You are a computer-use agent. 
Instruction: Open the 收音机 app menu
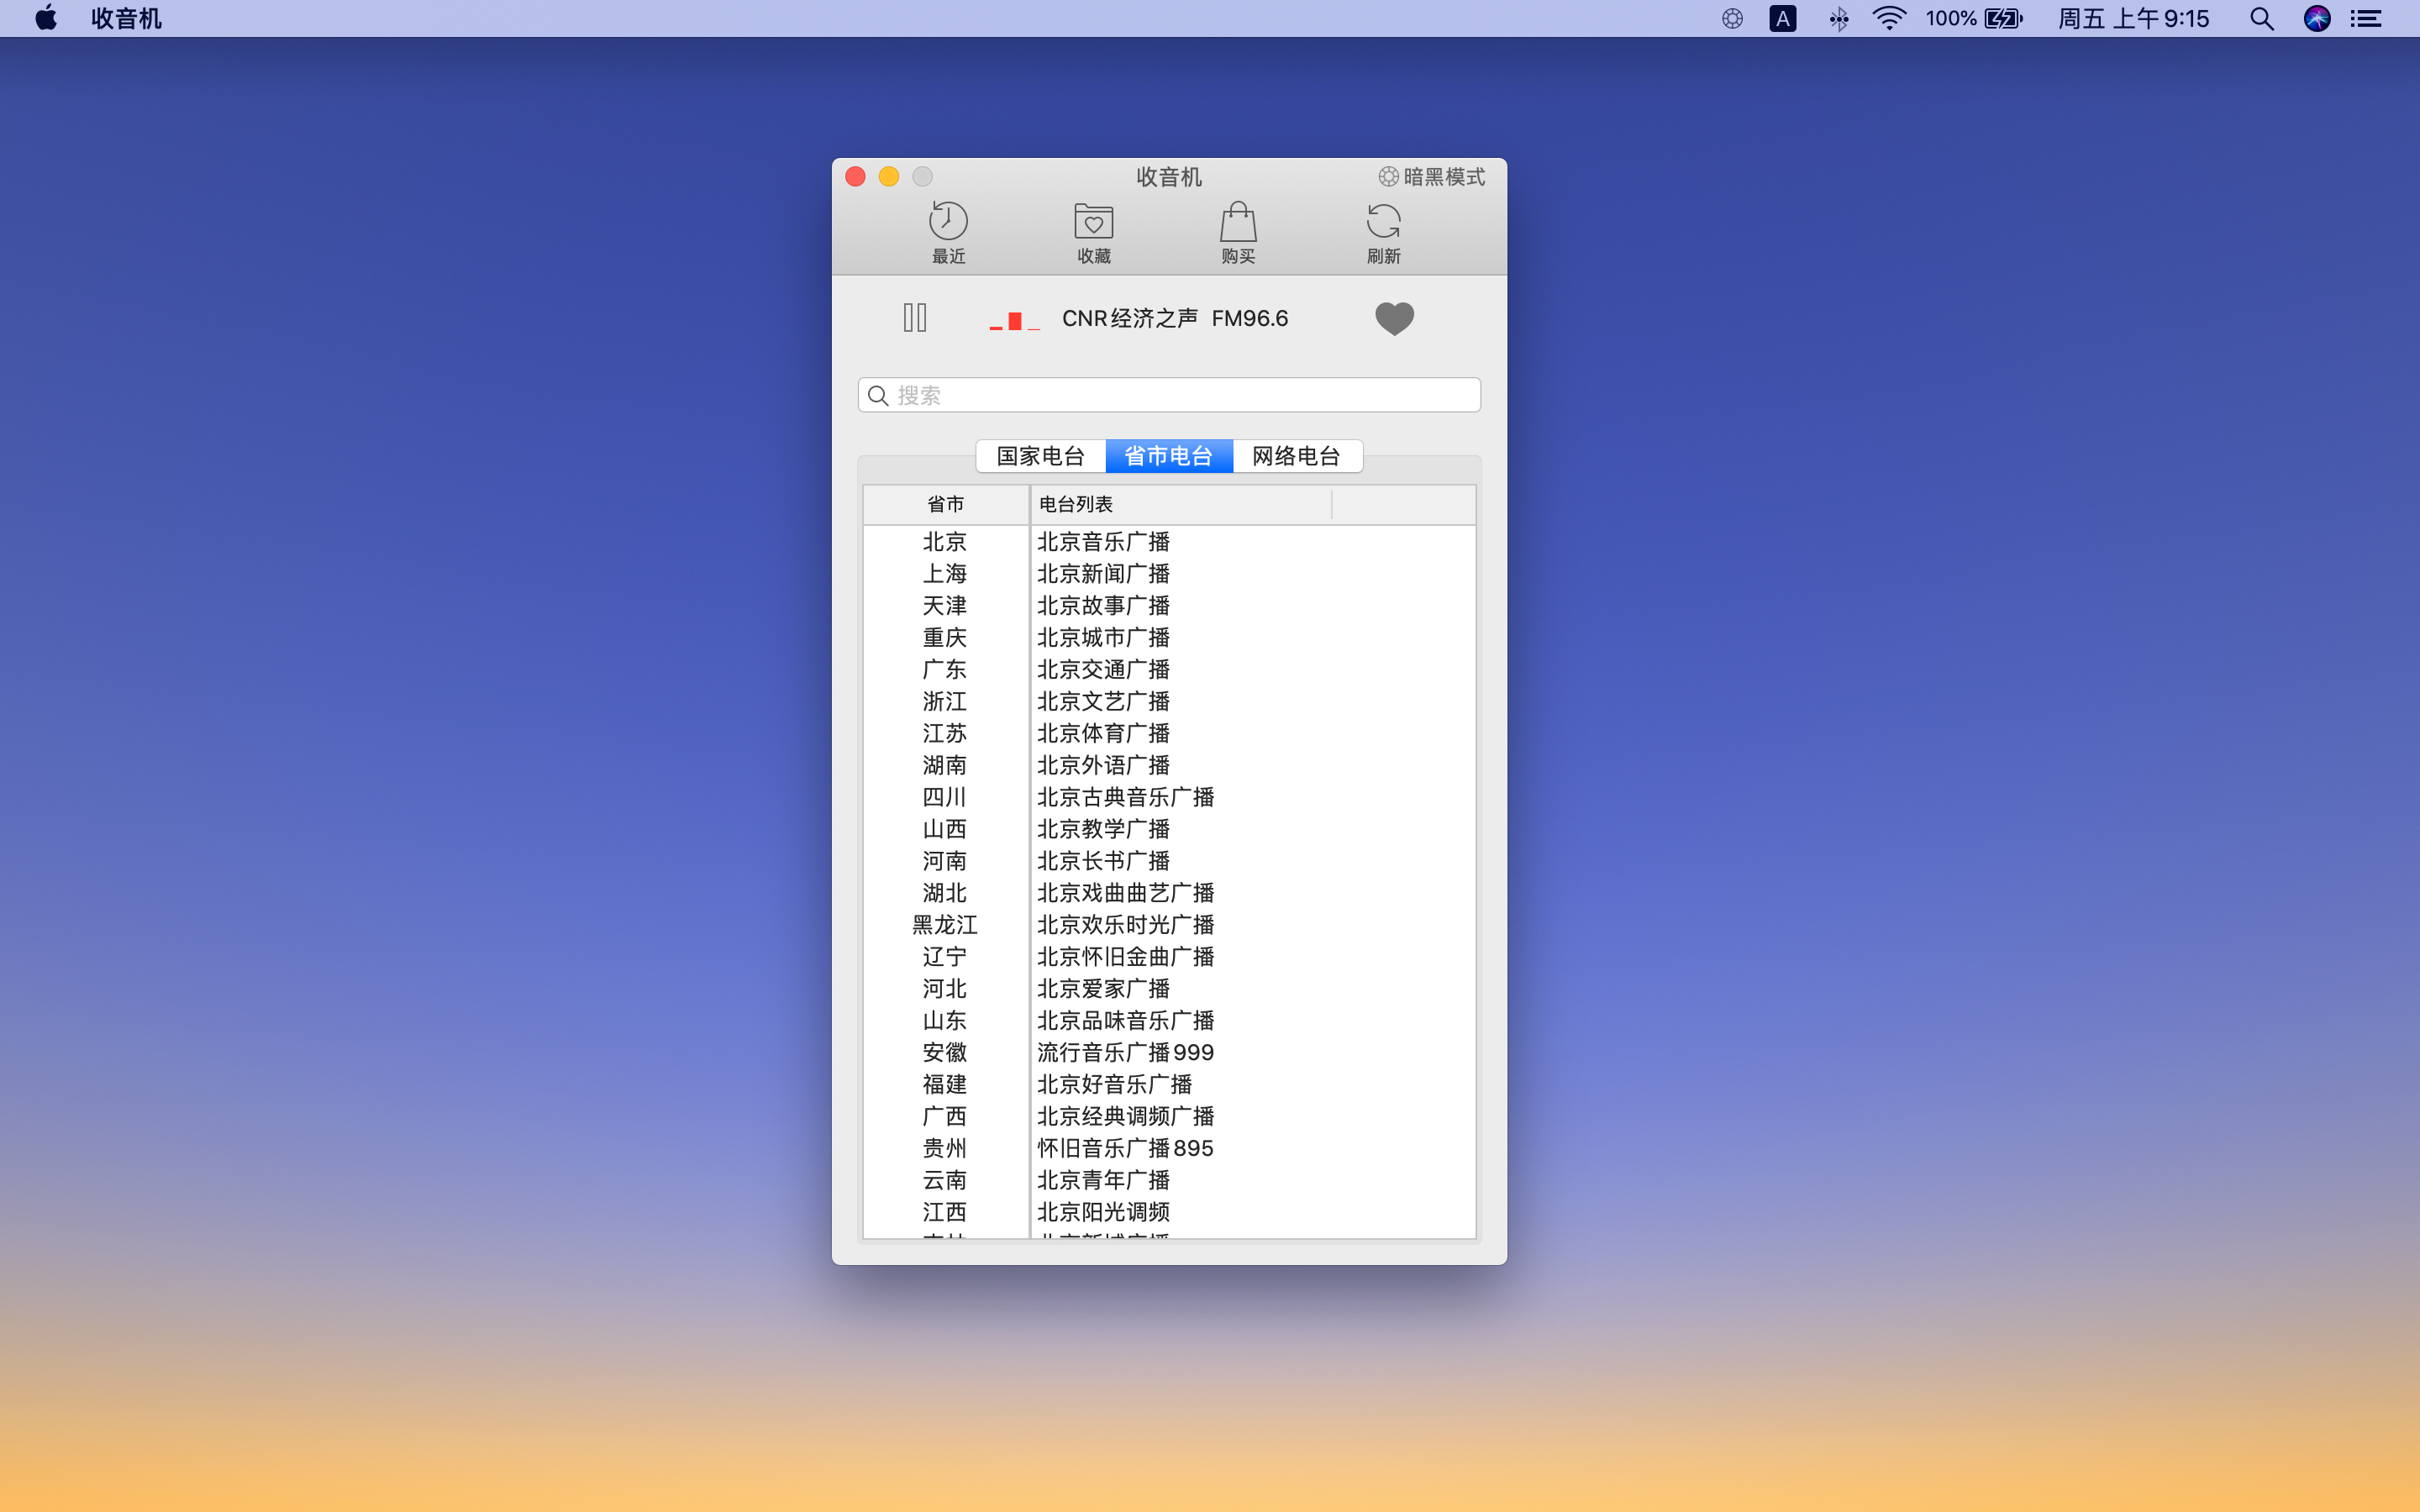coord(126,19)
